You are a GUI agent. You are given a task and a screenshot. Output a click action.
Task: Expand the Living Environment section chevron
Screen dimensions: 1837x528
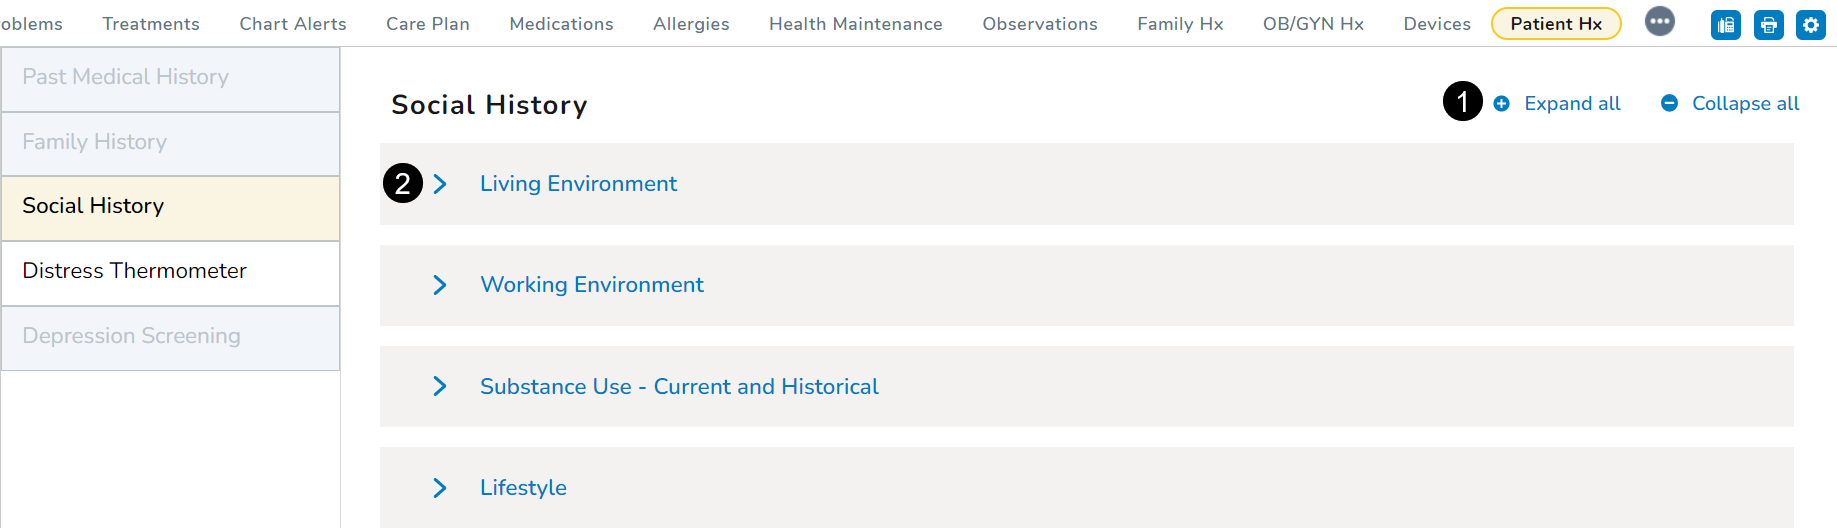440,184
